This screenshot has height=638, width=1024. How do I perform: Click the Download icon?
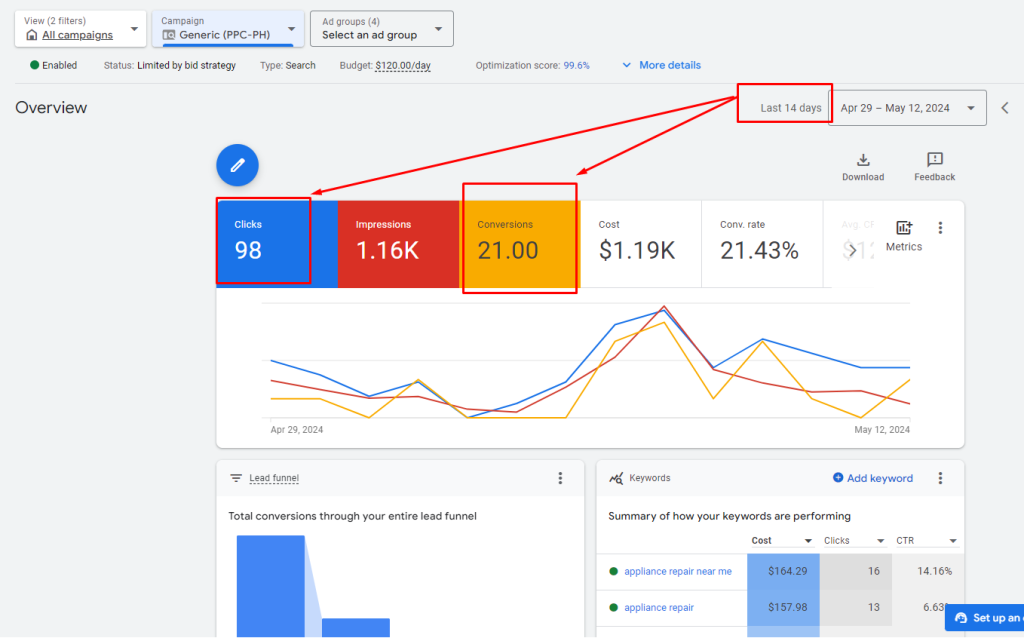click(x=862, y=160)
